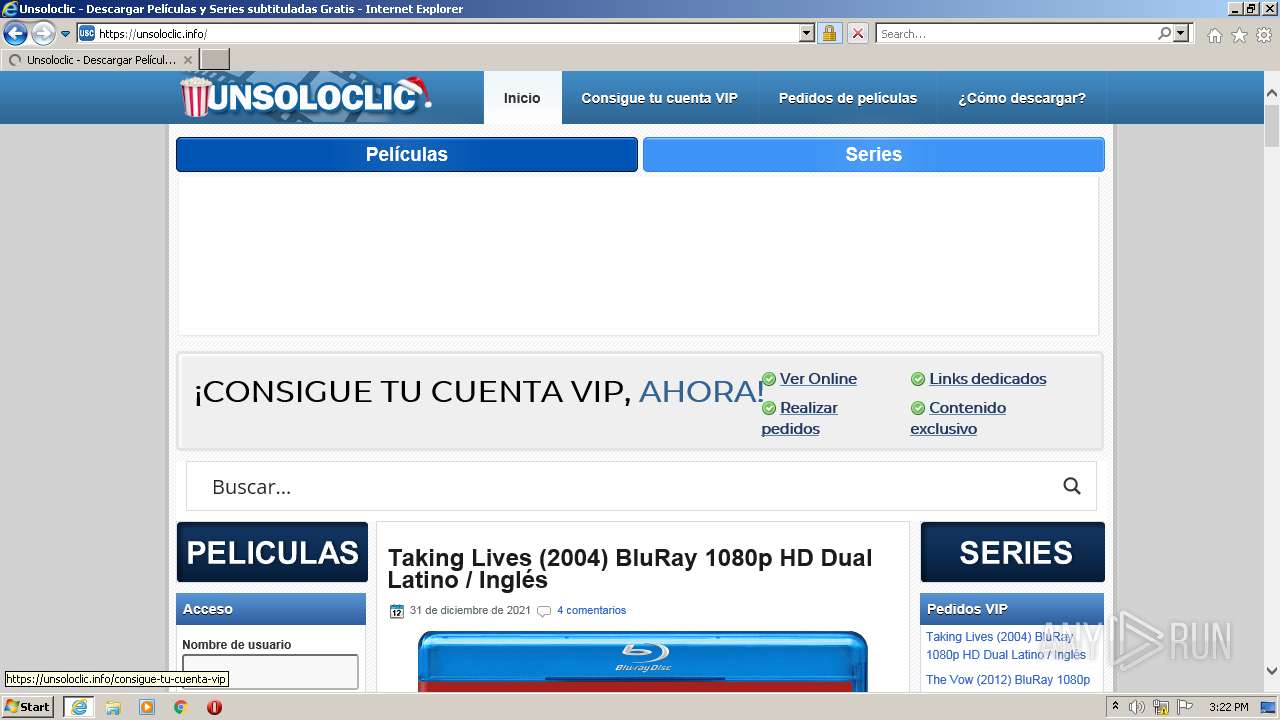Select the Unsoloclic browser tab

point(100,60)
